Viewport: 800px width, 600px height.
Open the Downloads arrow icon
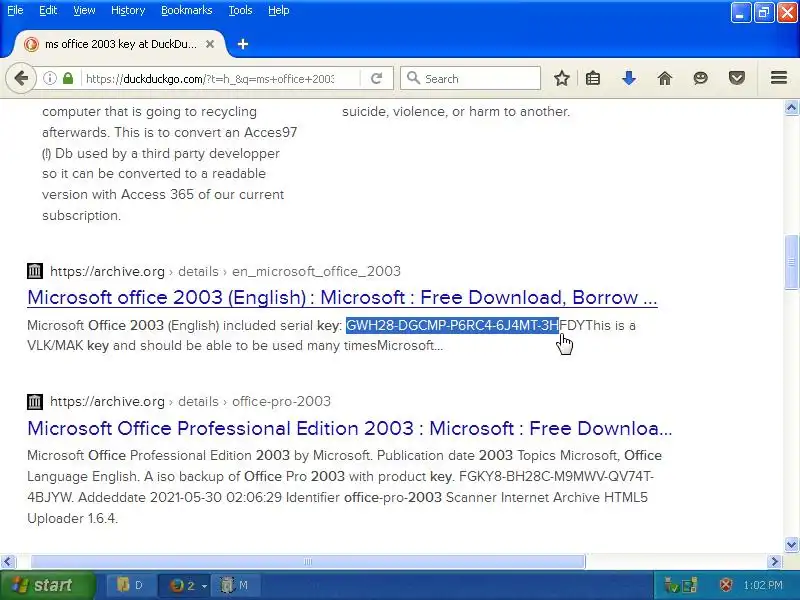[x=629, y=78]
